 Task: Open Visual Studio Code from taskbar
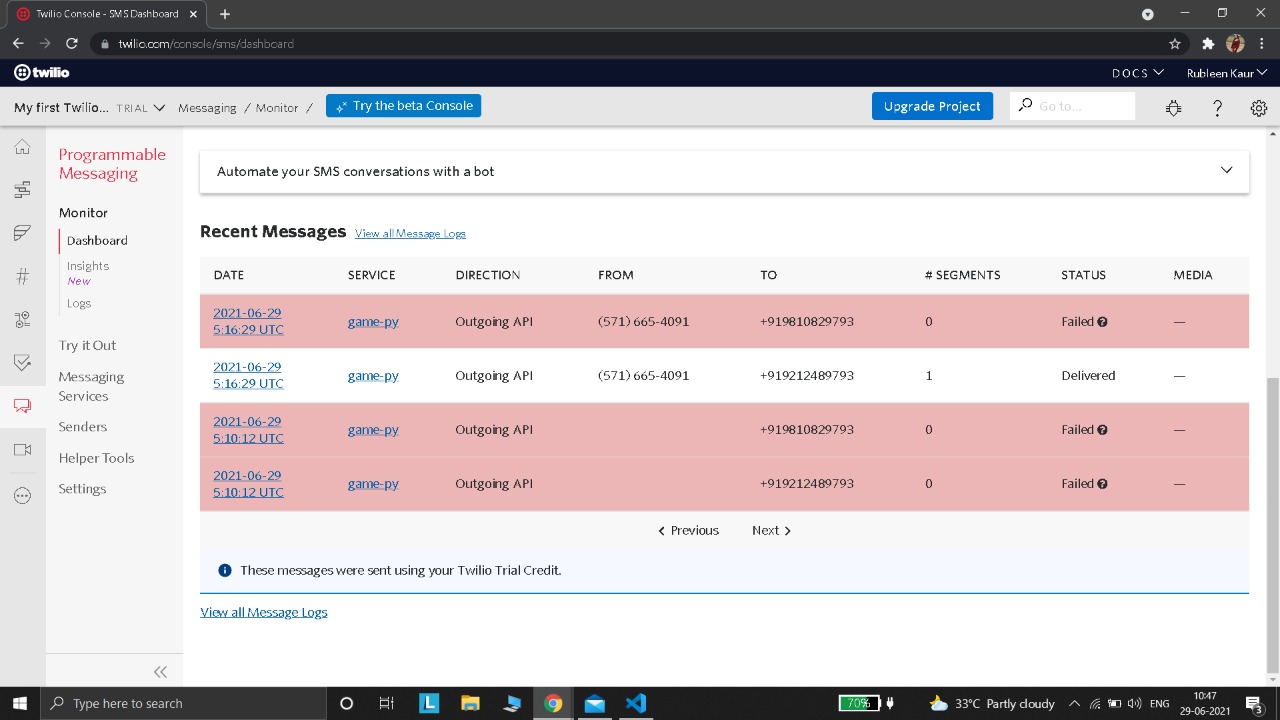point(636,703)
